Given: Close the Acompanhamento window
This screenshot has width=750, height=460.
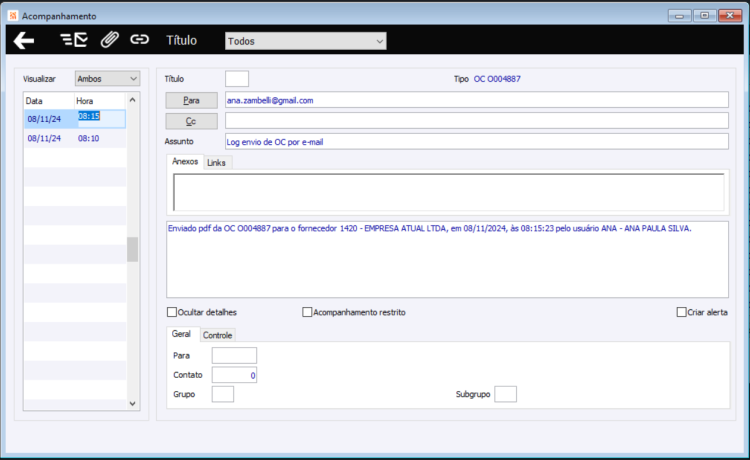Looking at the screenshot, I should click(x=730, y=16).
